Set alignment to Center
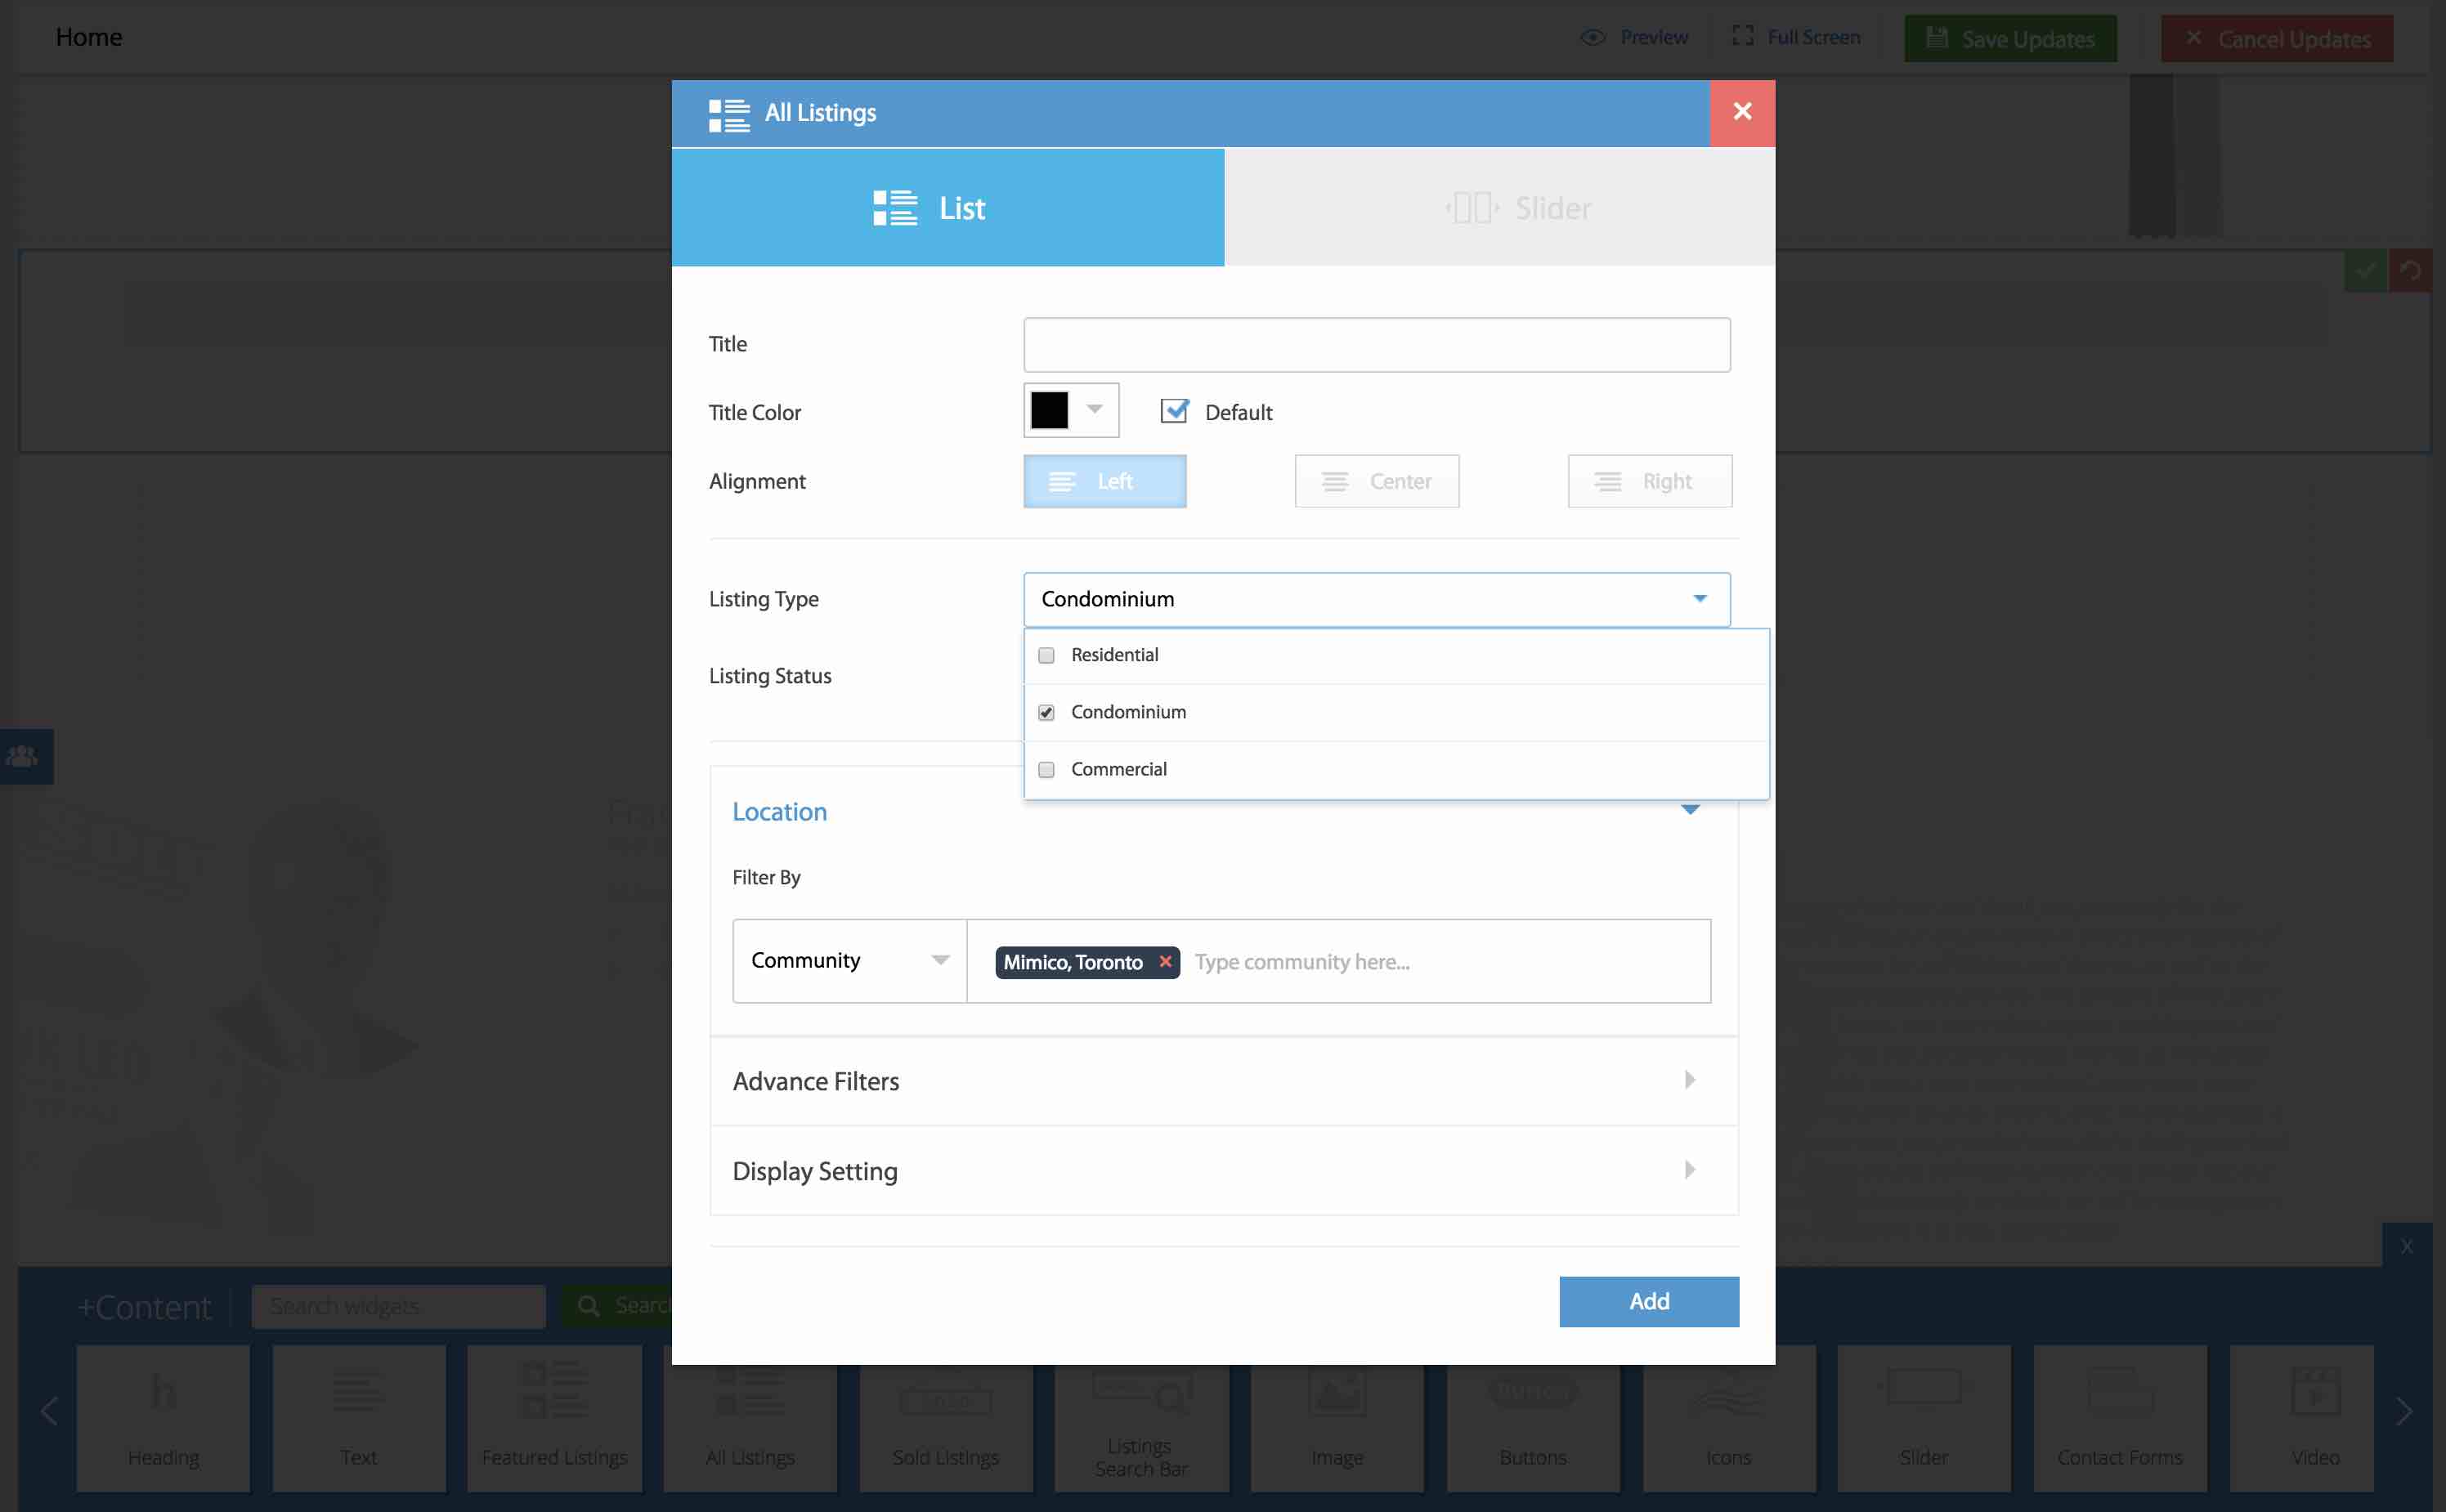The width and height of the screenshot is (2446, 1512). pos(1376,481)
